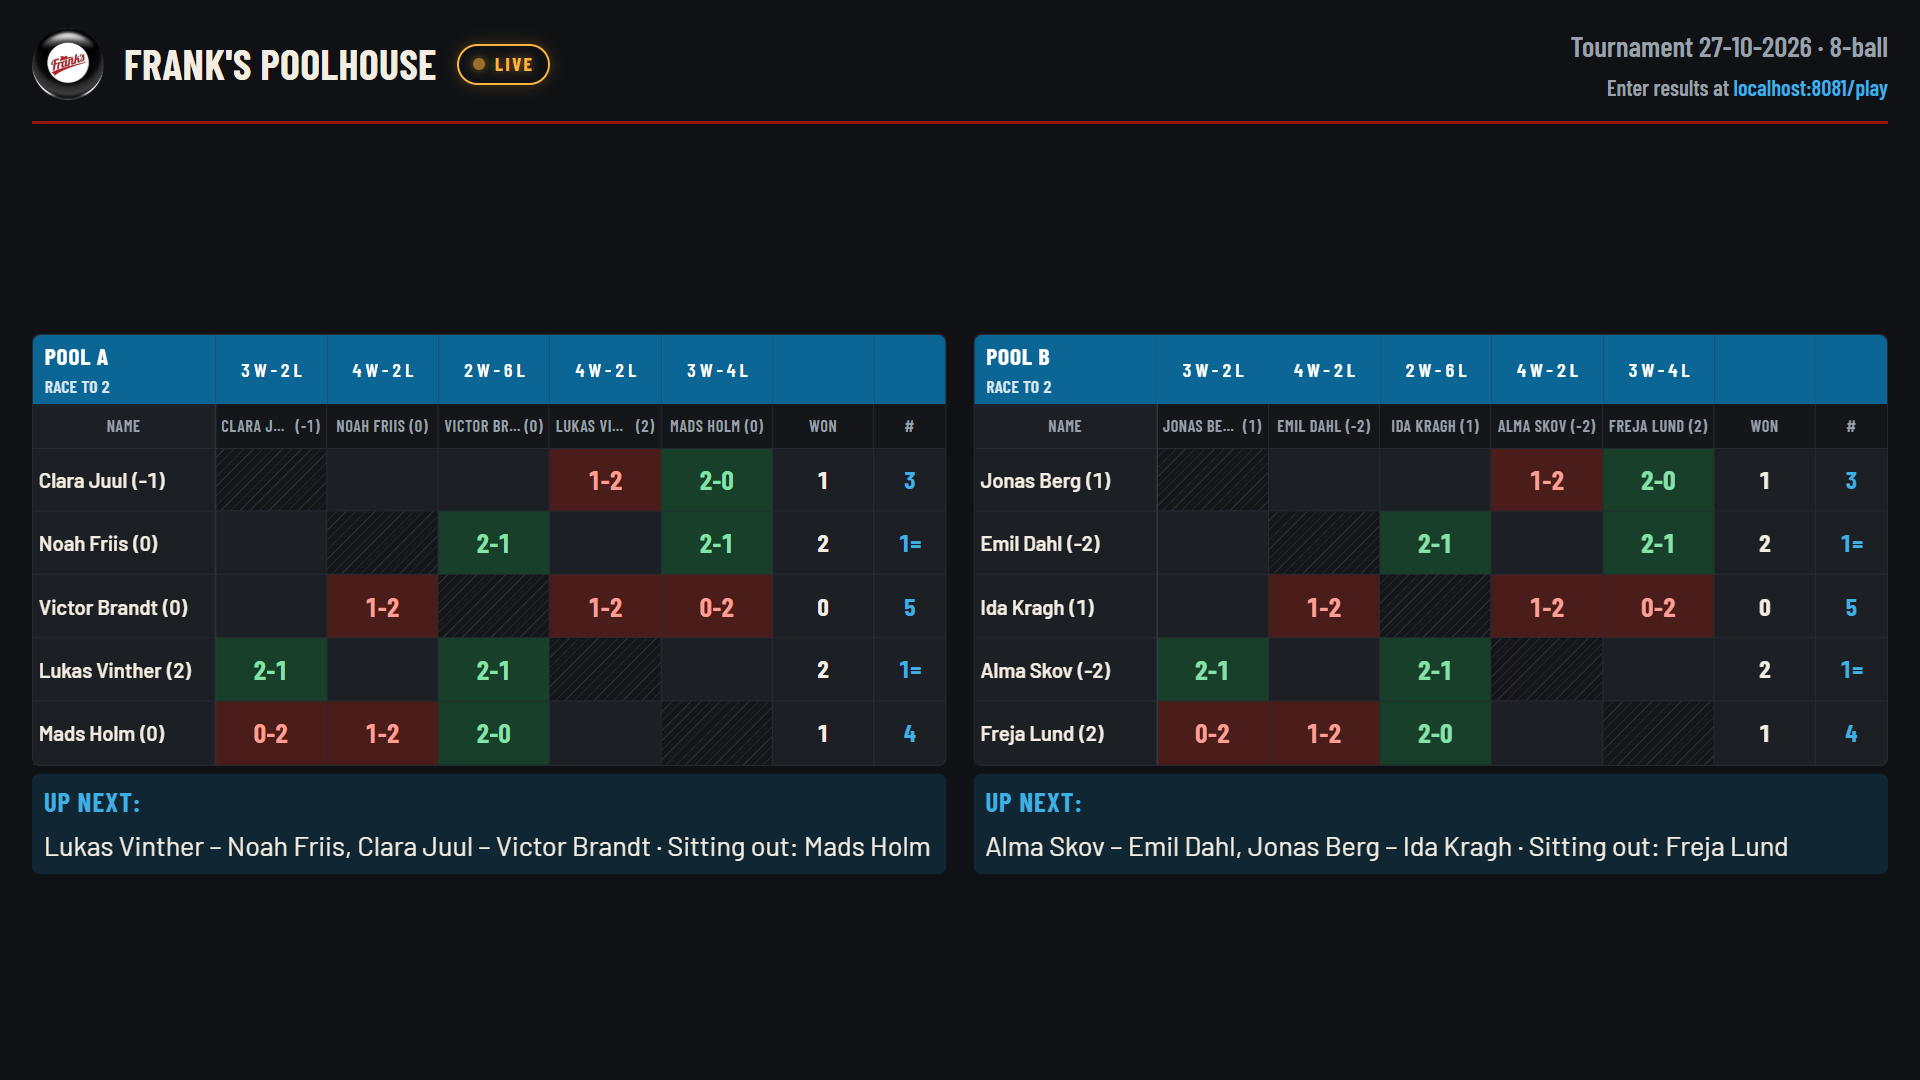1920x1080 pixels.
Task: Click Jonas Berg's rank 3 in Pool B
Action: pyautogui.click(x=1851, y=481)
